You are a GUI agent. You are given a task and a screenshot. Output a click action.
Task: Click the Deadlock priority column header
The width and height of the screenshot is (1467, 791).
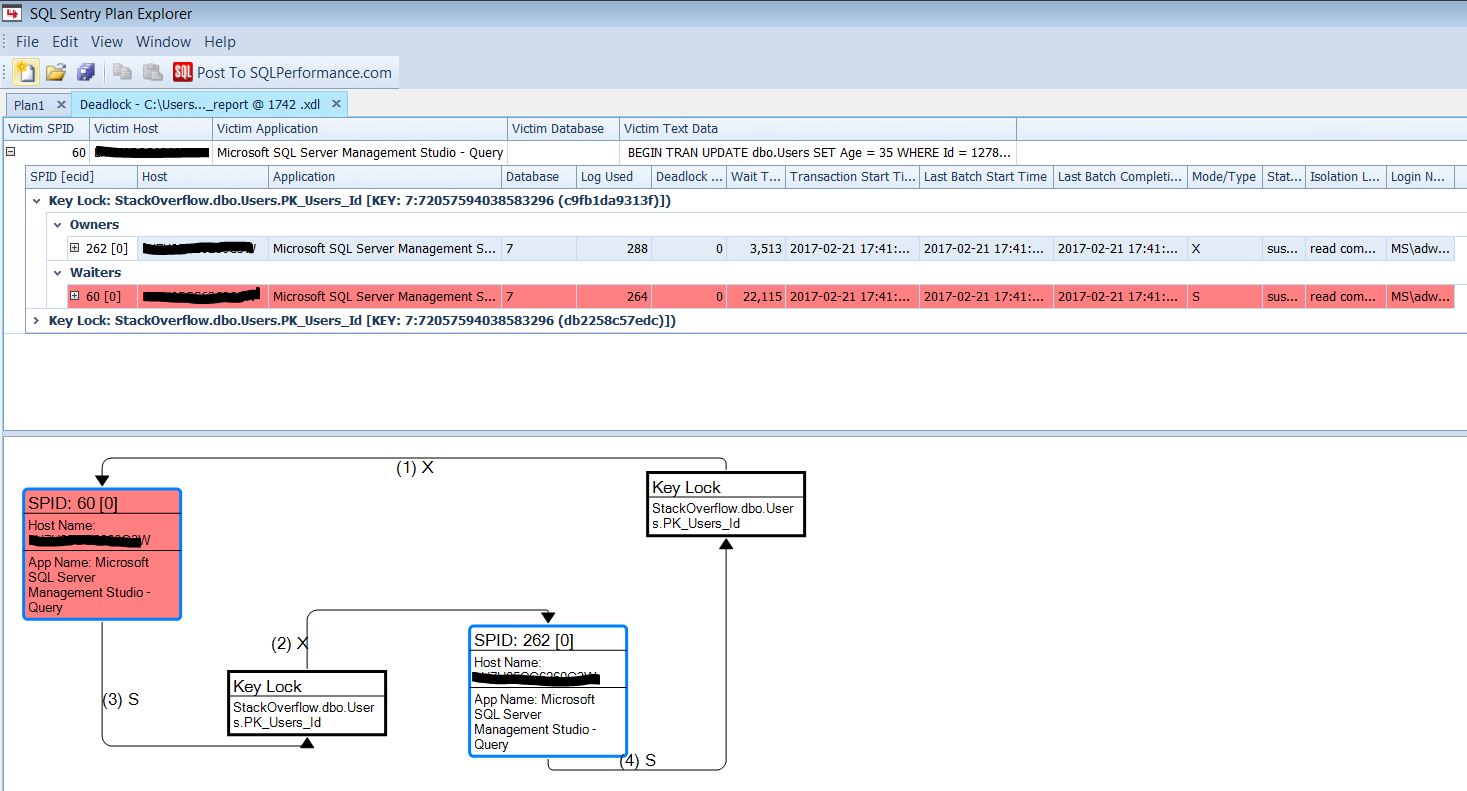[x=689, y=177]
